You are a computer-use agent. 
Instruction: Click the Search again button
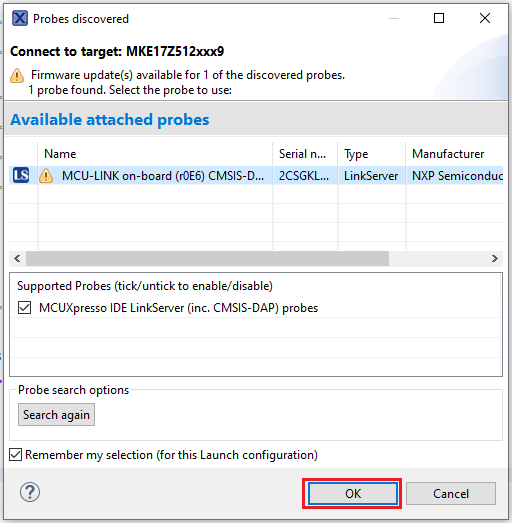(x=56, y=415)
